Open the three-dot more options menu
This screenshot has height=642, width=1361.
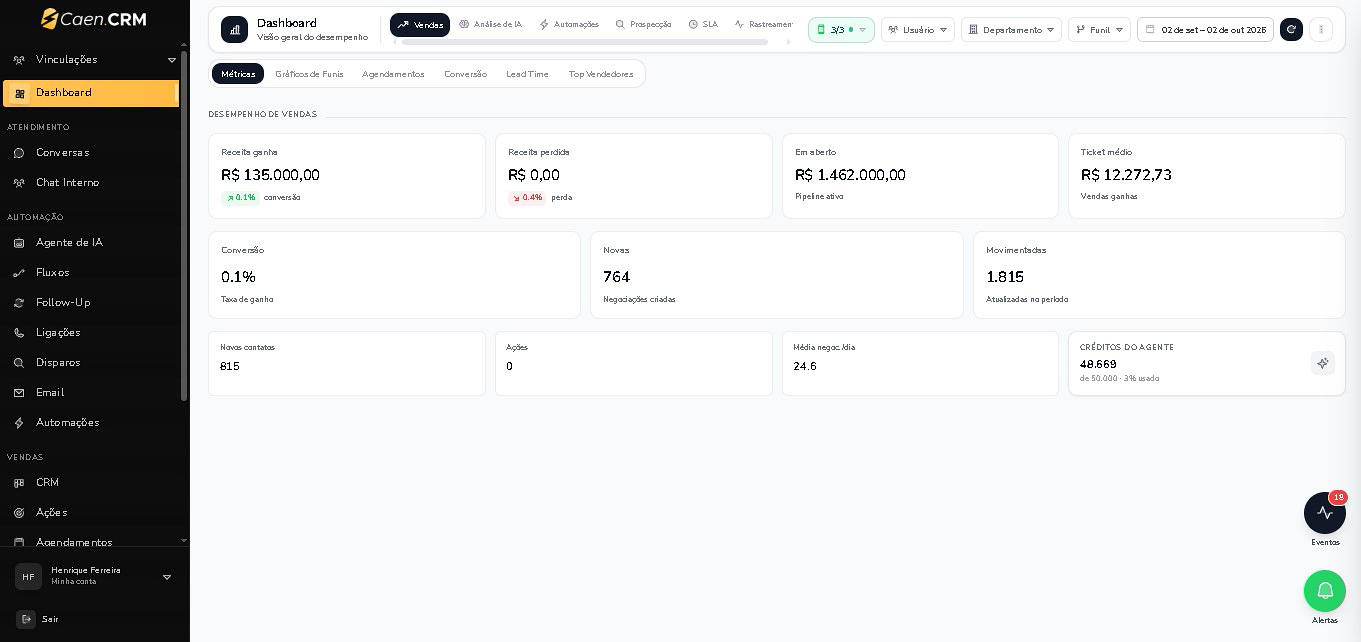click(x=1320, y=30)
